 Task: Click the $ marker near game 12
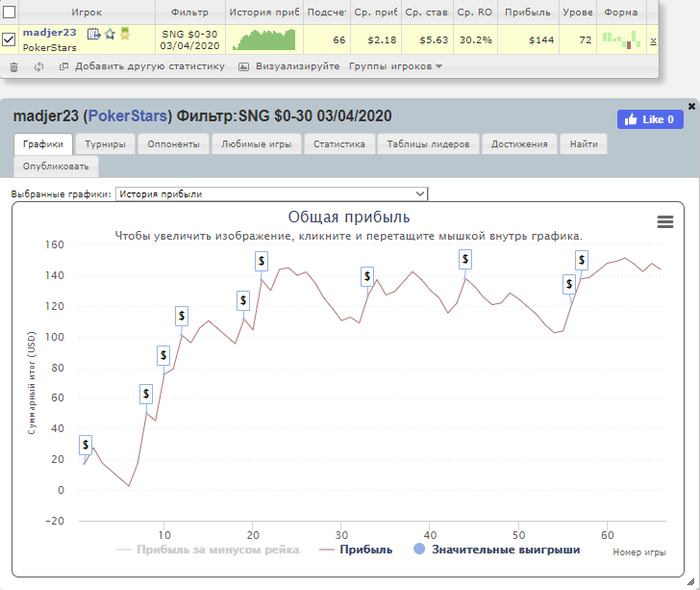pyautogui.click(x=181, y=316)
